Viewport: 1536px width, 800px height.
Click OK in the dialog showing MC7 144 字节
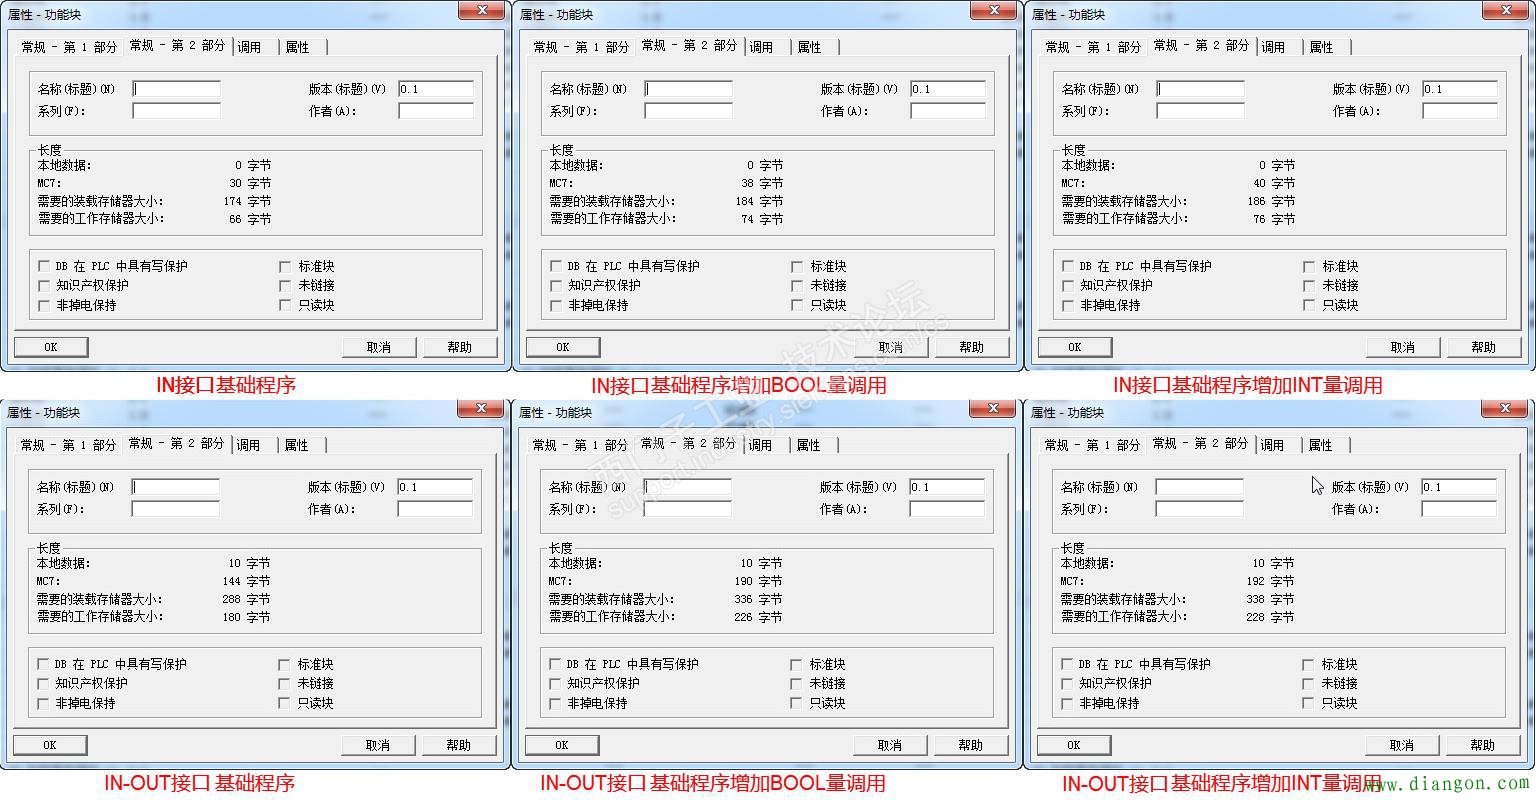pos(50,745)
